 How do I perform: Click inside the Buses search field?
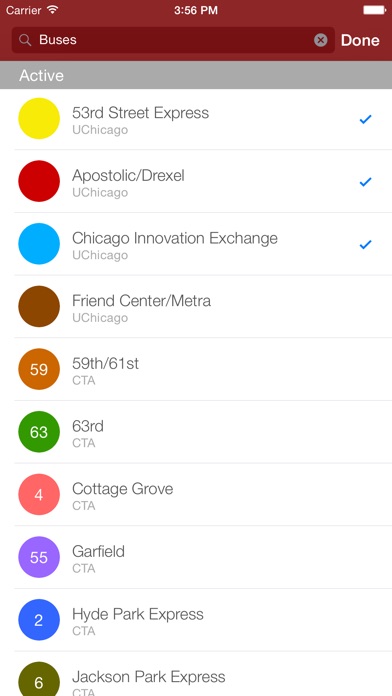click(x=173, y=40)
